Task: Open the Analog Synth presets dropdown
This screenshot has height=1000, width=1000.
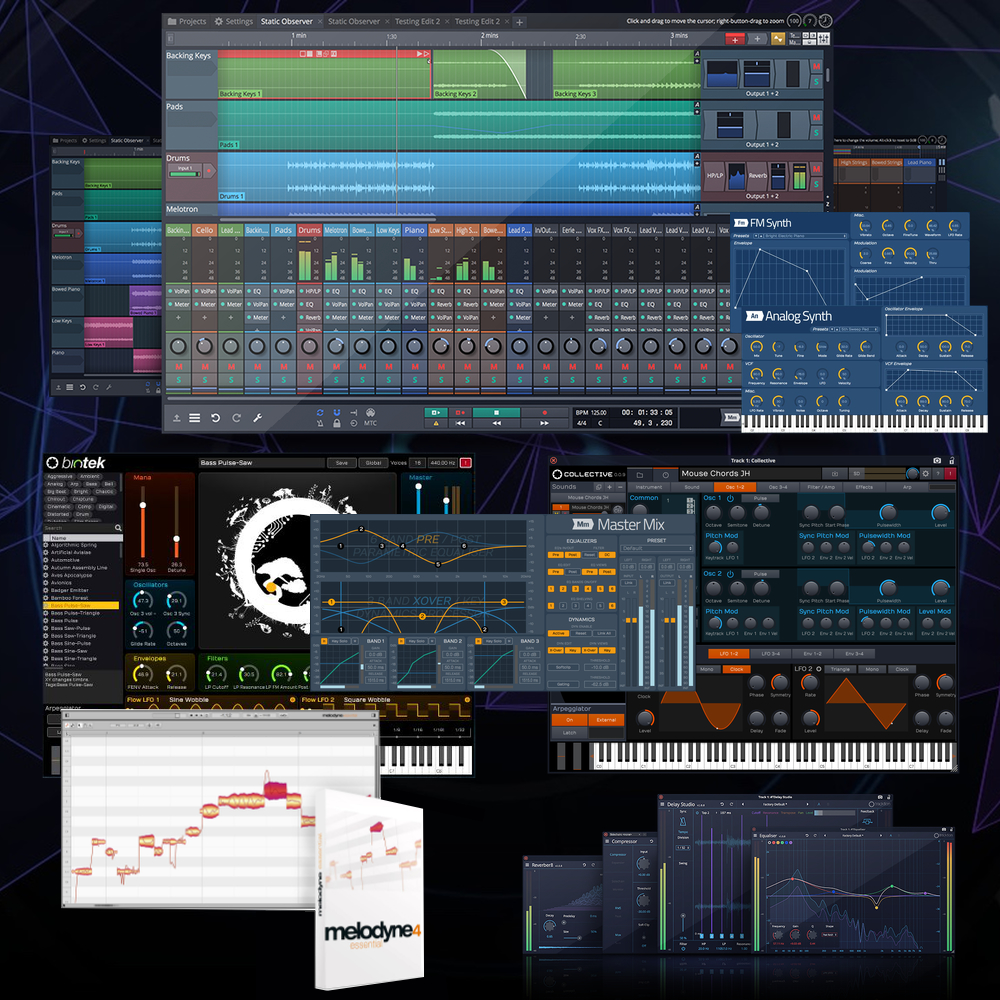Action: 856,330
